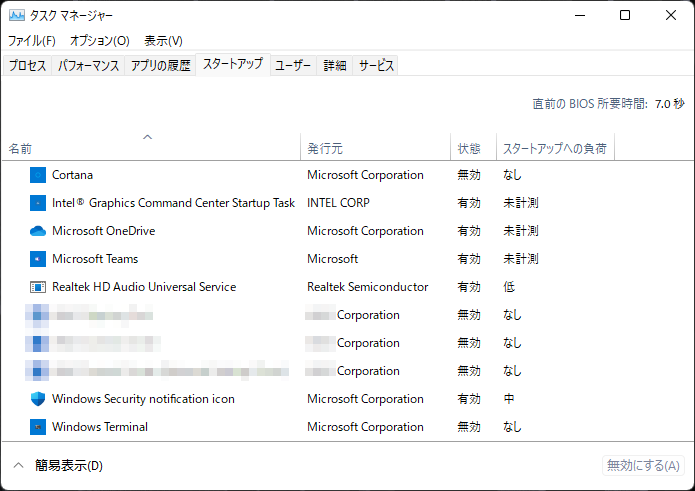Click Microsoft publisher cell in Teams row
The height and width of the screenshot is (491, 695).
pos(332,259)
